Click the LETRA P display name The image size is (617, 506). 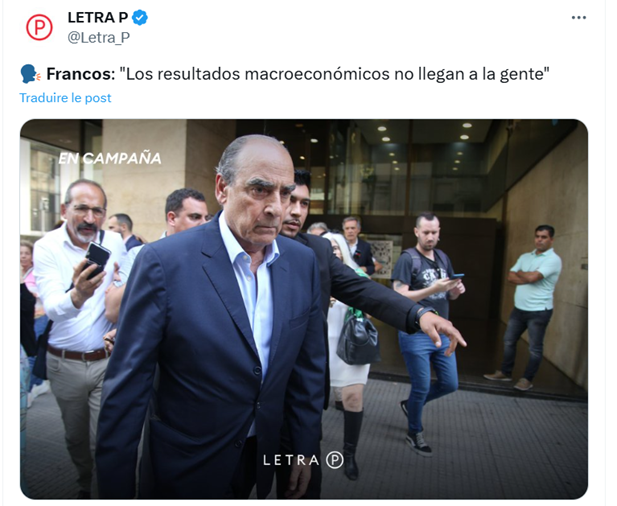[x=98, y=18]
